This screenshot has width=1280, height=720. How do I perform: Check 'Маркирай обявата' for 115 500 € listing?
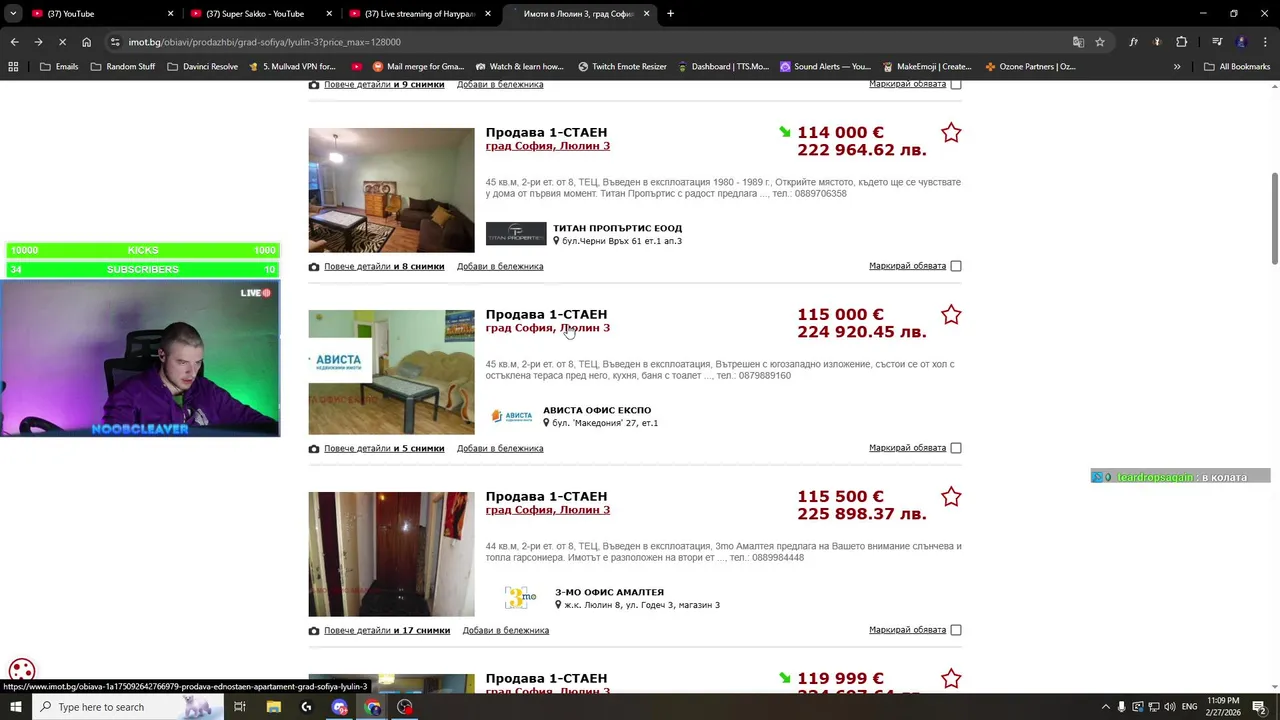pos(956,630)
